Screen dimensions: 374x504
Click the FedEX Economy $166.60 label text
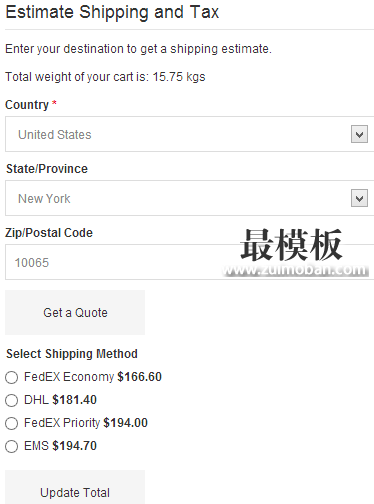93,377
